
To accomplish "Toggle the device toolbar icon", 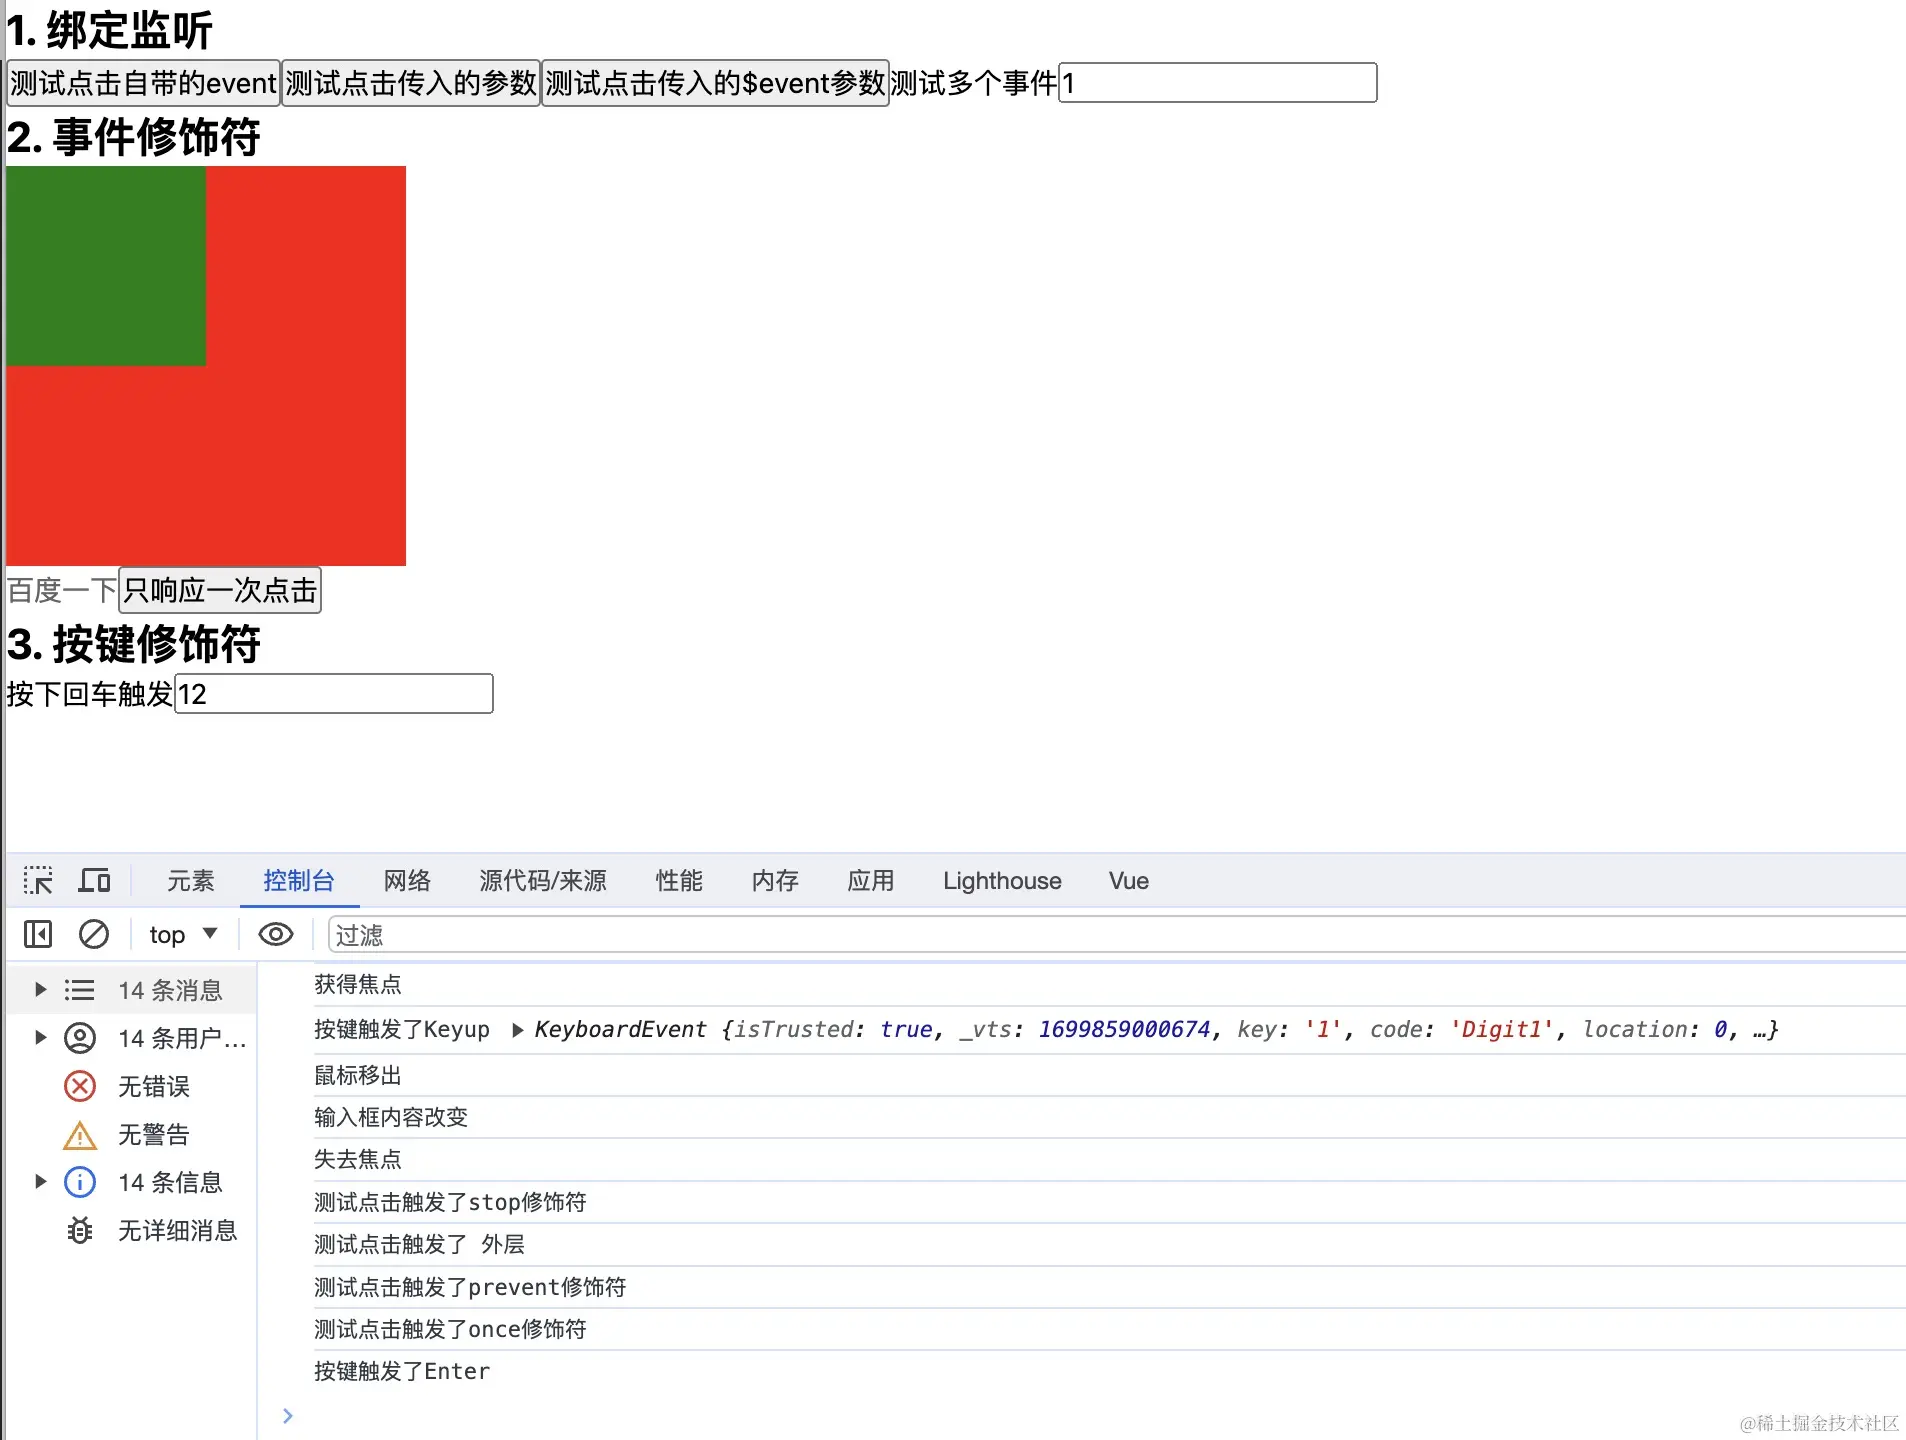I will 95,880.
